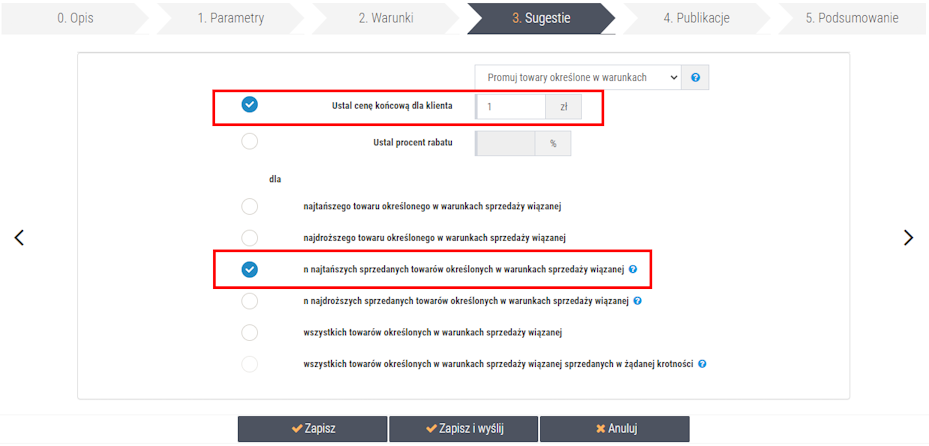This screenshot has width=929, height=446.
Task: Go to previous step with left arrow
Action: point(19,238)
